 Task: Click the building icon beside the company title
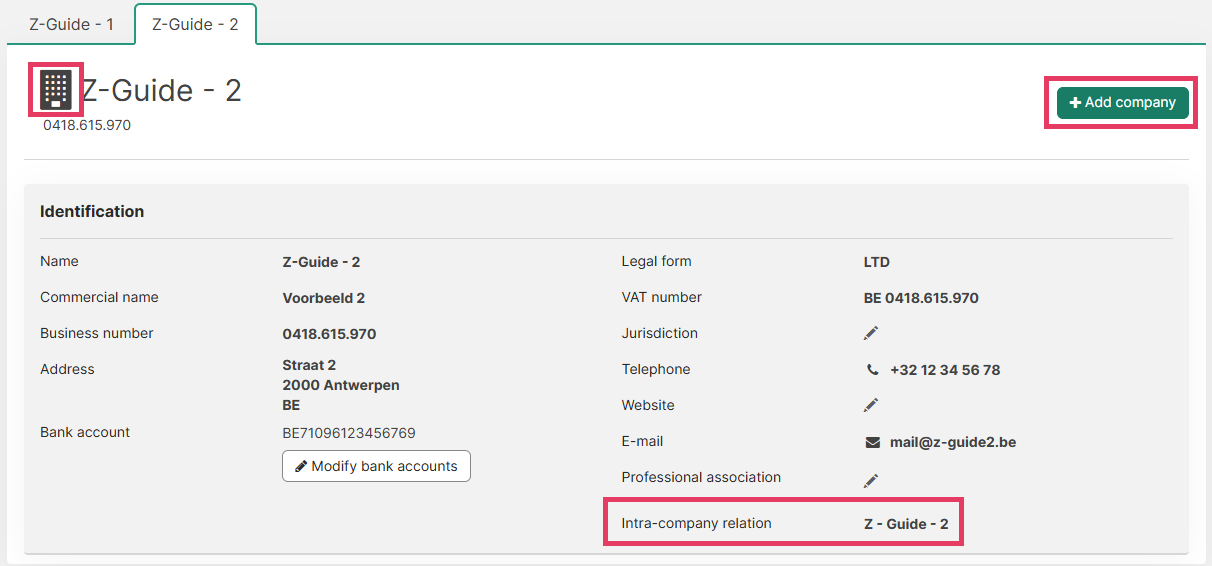pyautogui.click(x=56, y=90)
